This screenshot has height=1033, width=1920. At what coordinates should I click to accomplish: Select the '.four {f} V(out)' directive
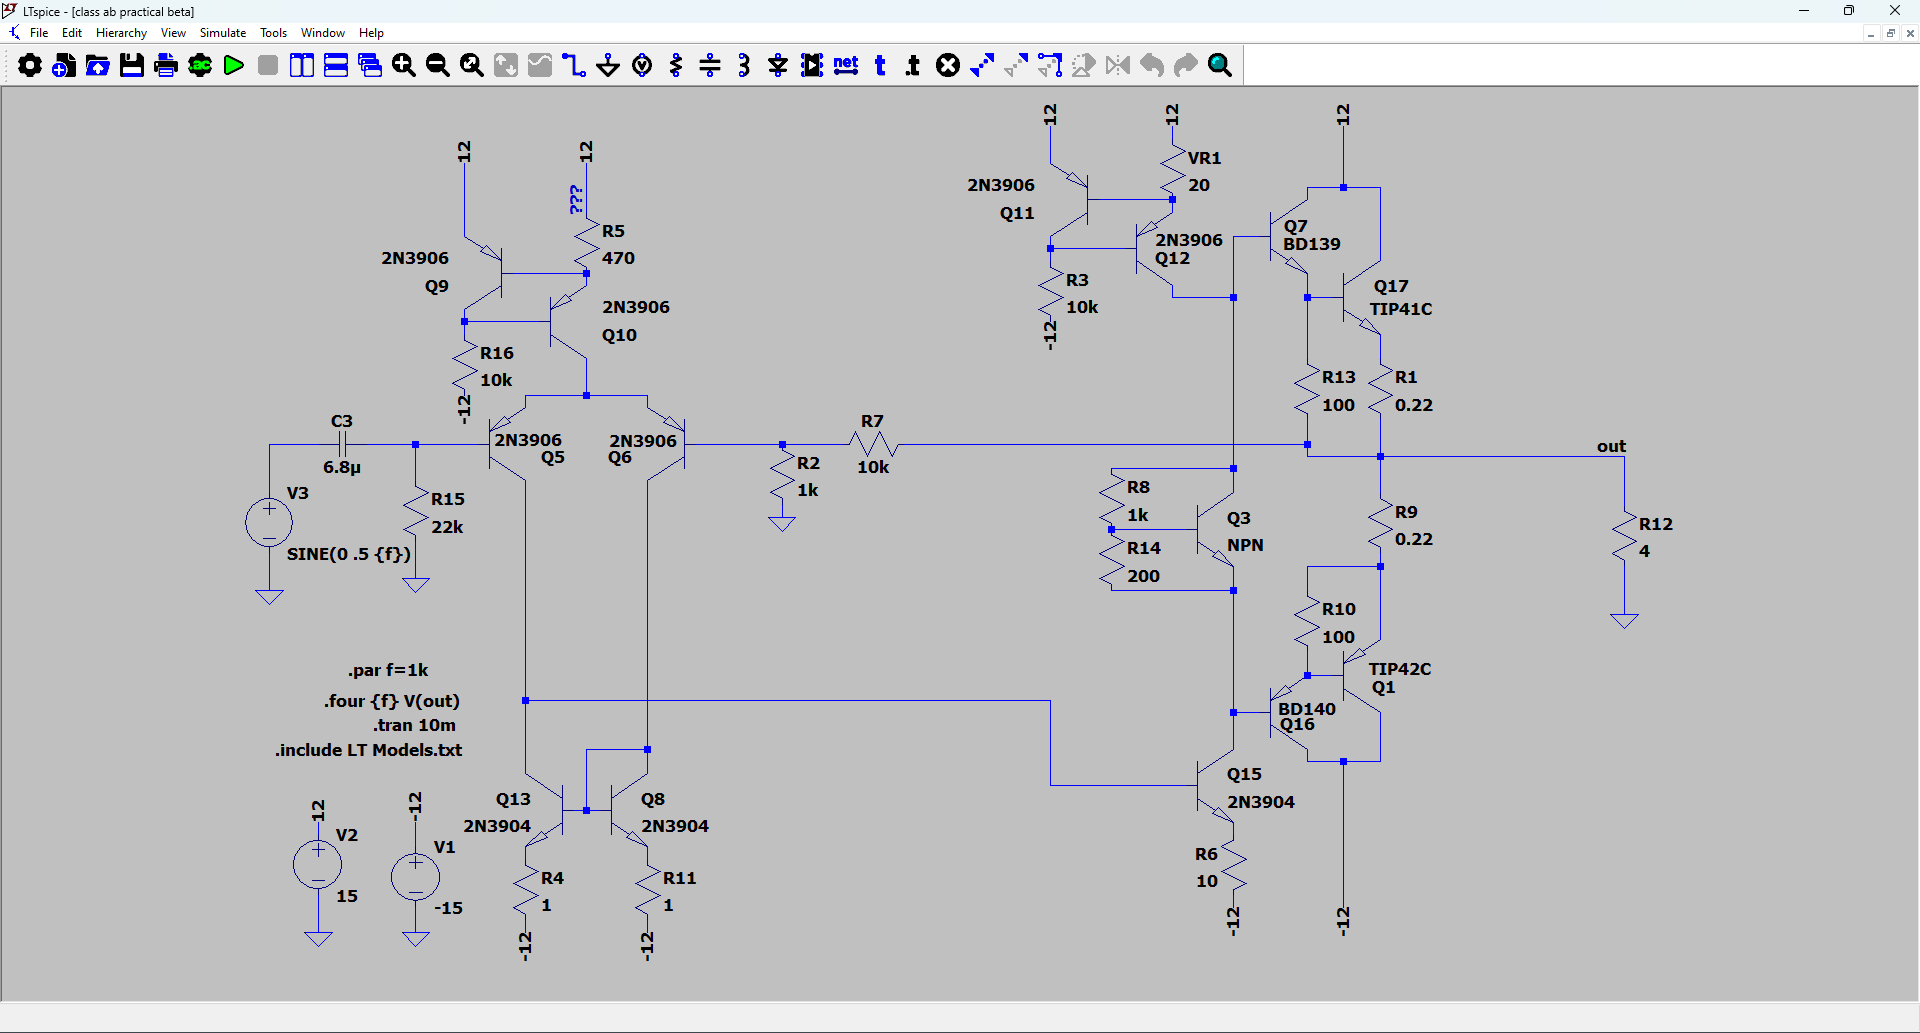click(x=391, y=701)
